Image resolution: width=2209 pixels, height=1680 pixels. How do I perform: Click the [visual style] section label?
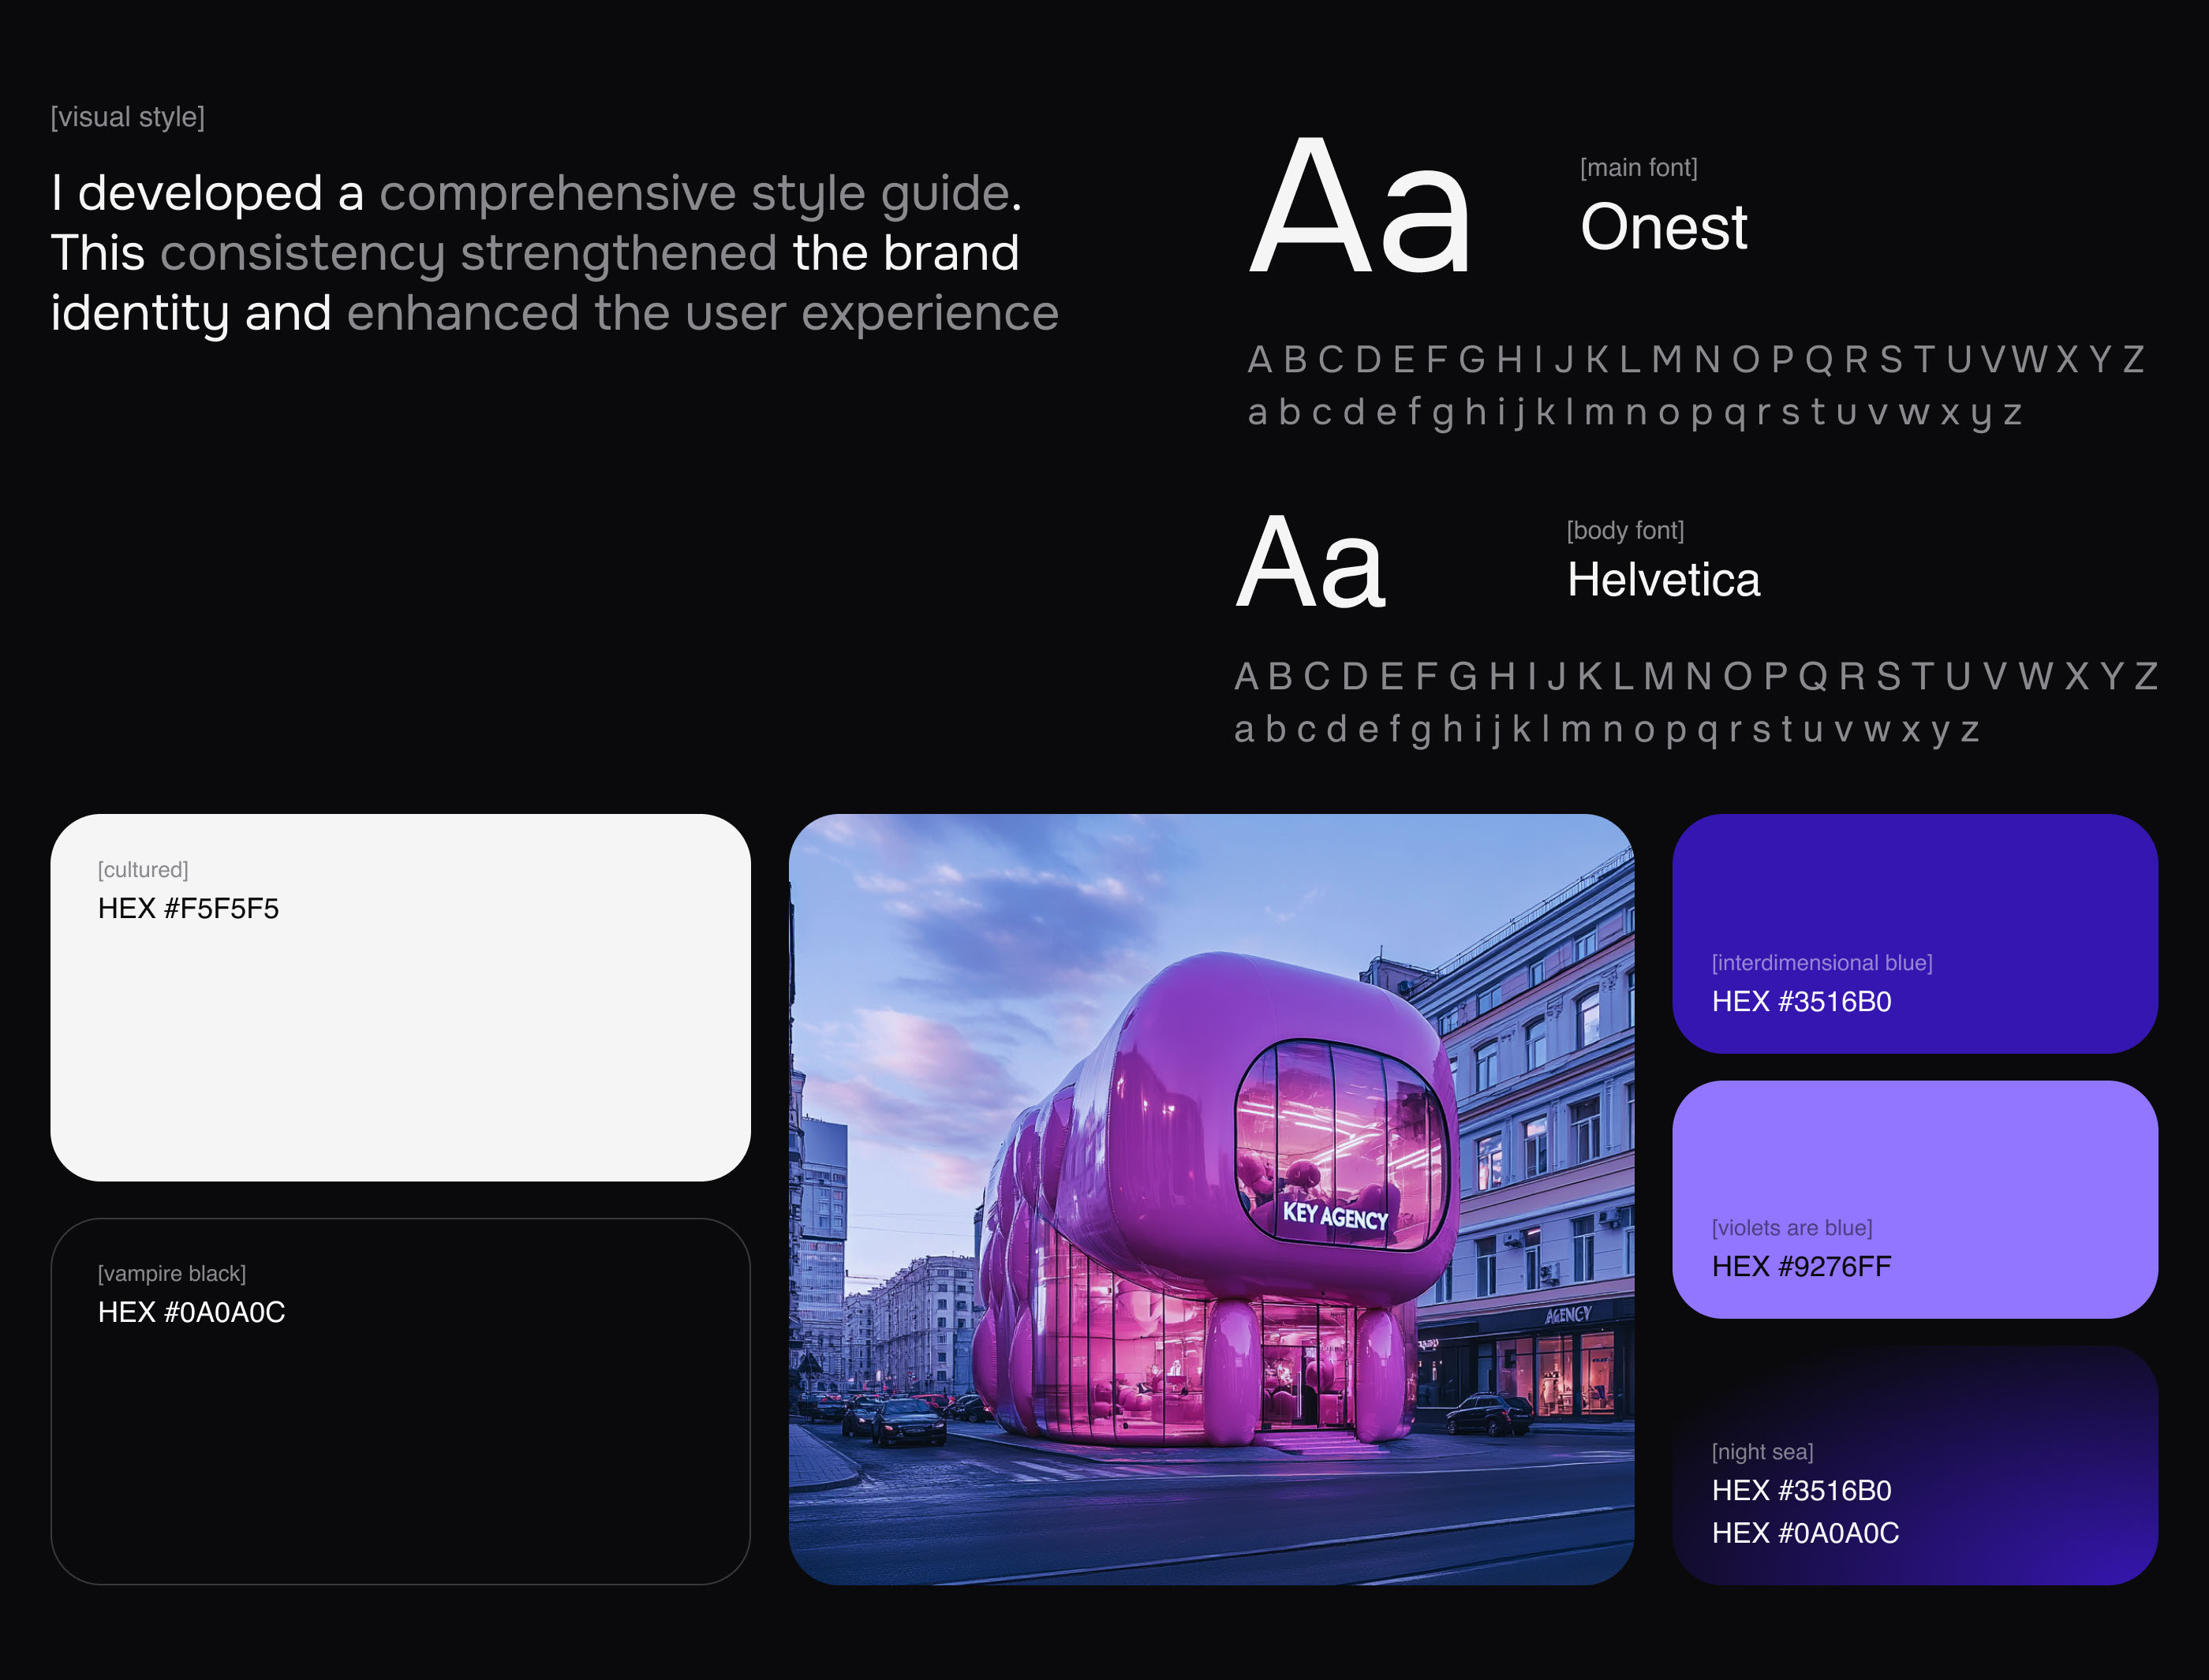pos(128,117)
